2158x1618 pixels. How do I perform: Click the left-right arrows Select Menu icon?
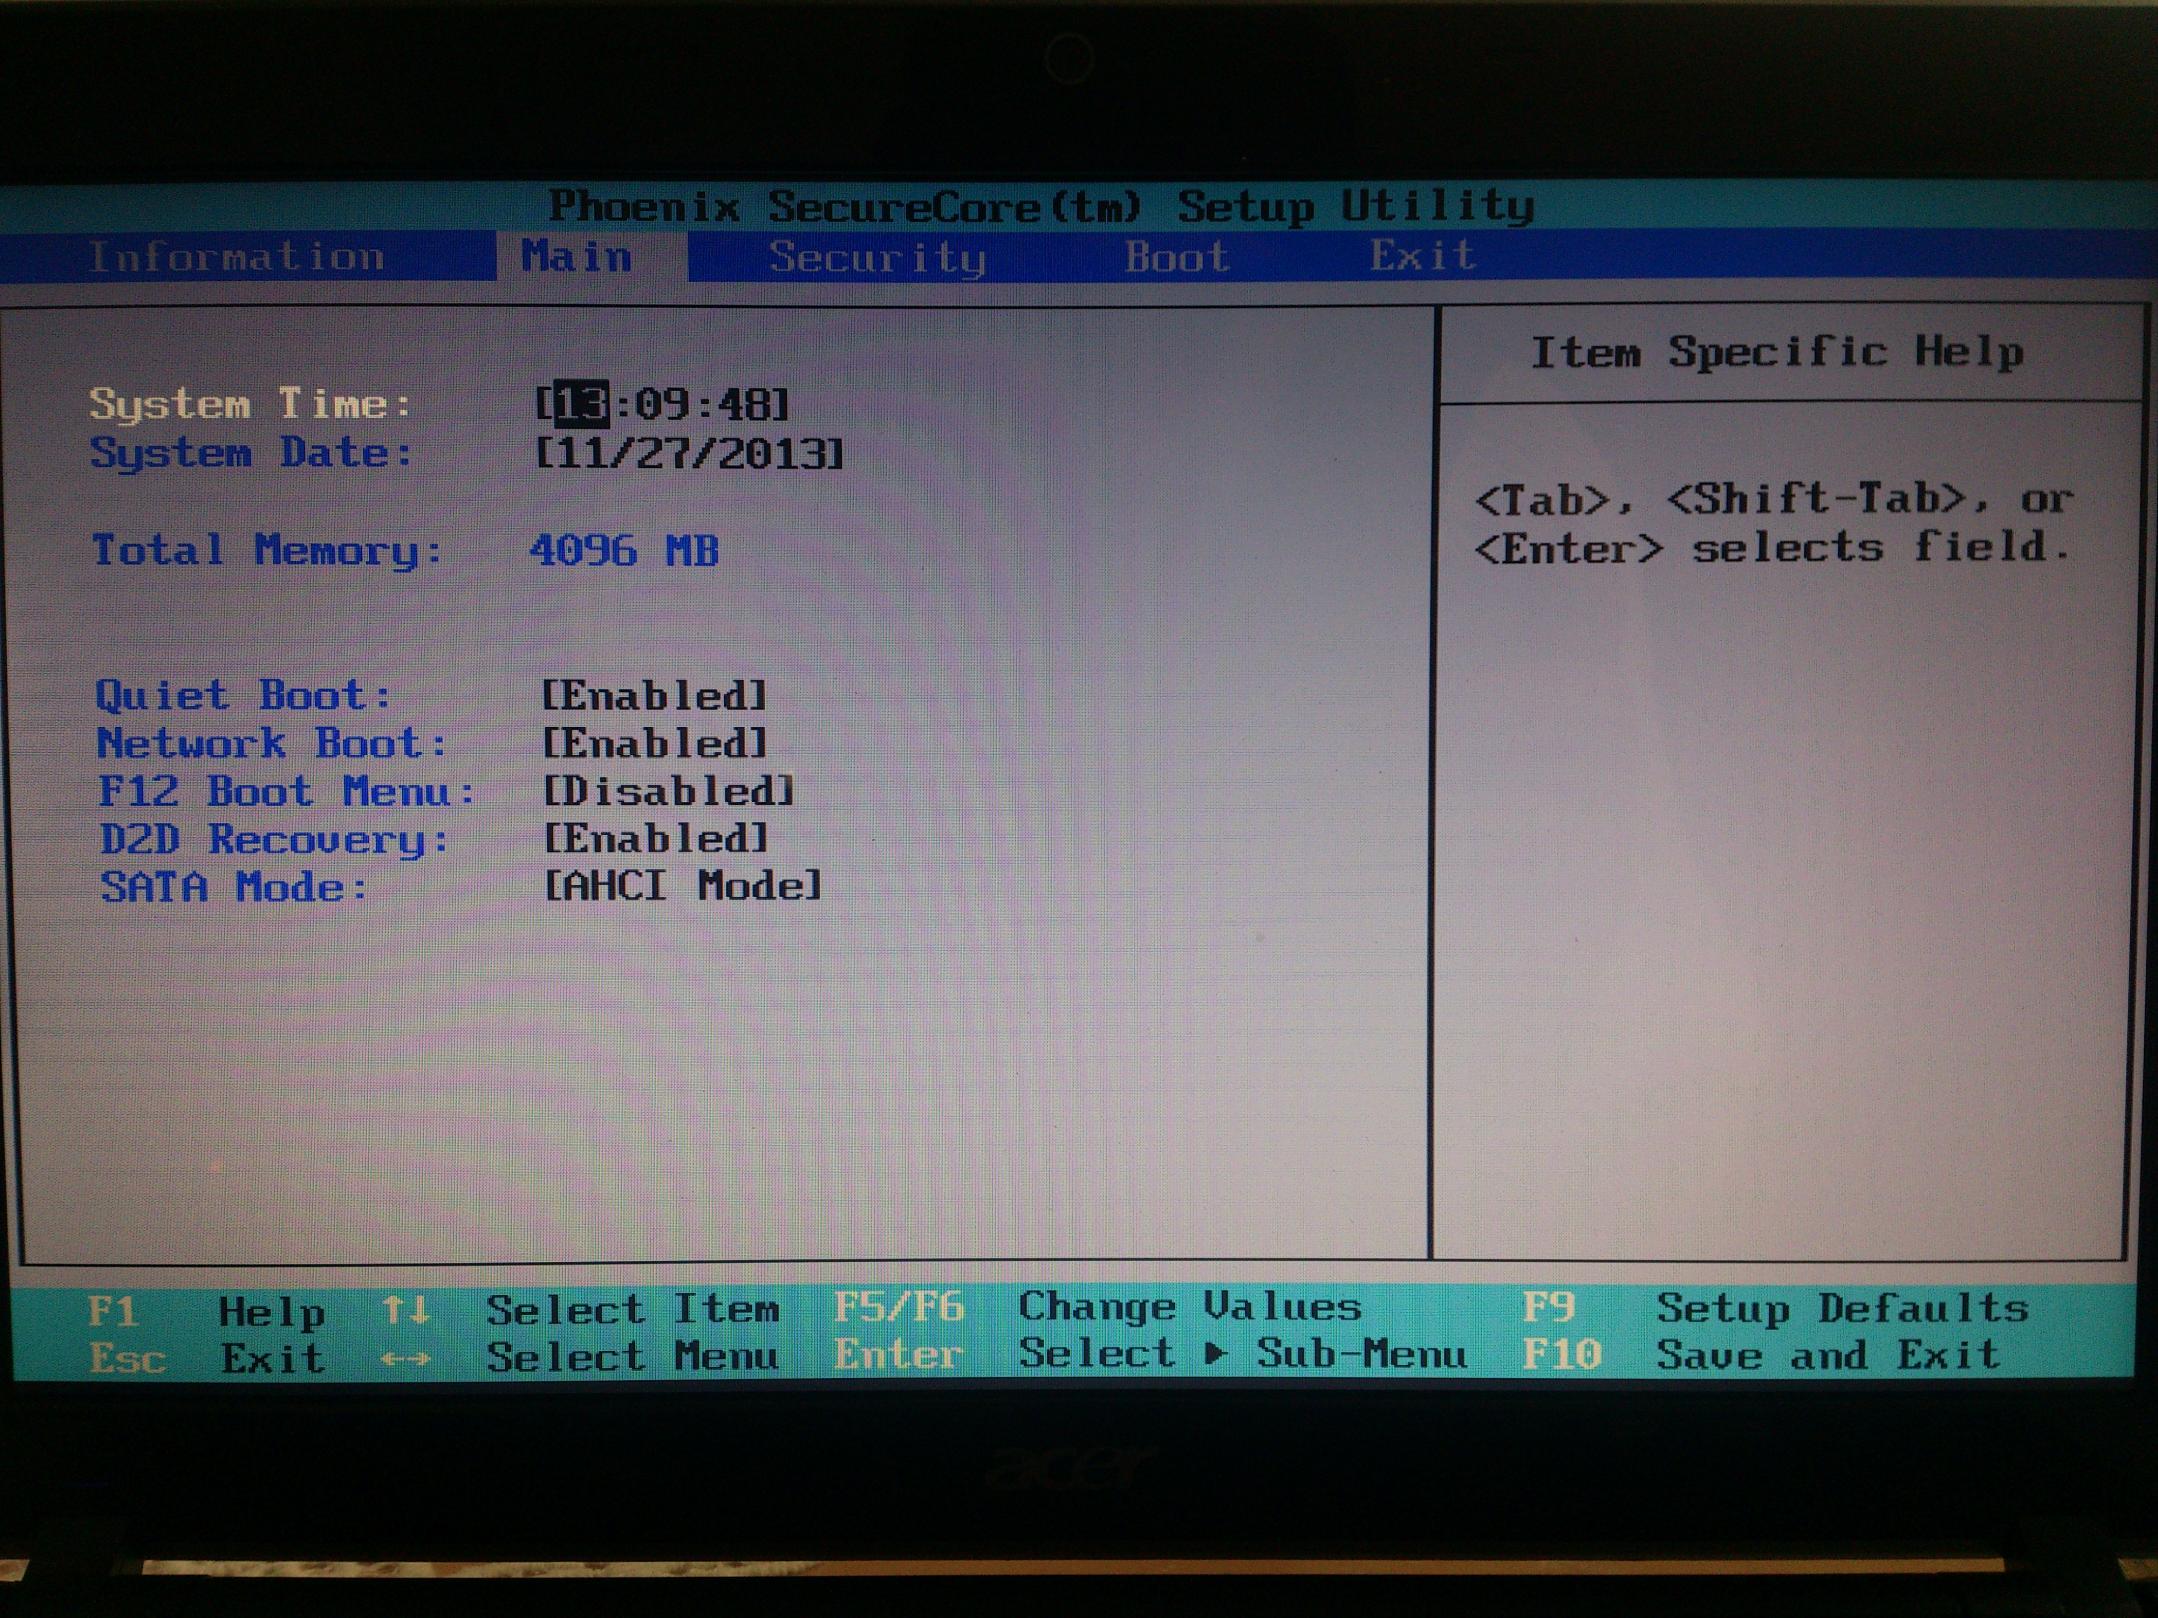(x=405, y=1359)
